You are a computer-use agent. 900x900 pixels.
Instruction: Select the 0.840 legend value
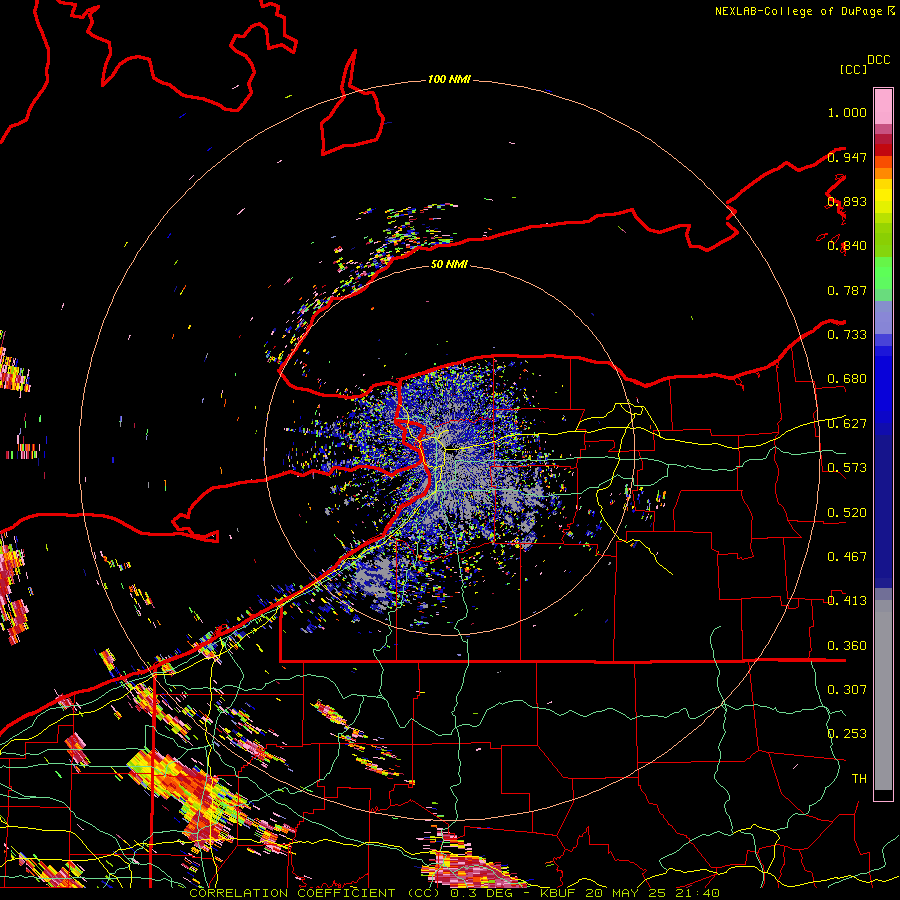[x=847, y=246]
